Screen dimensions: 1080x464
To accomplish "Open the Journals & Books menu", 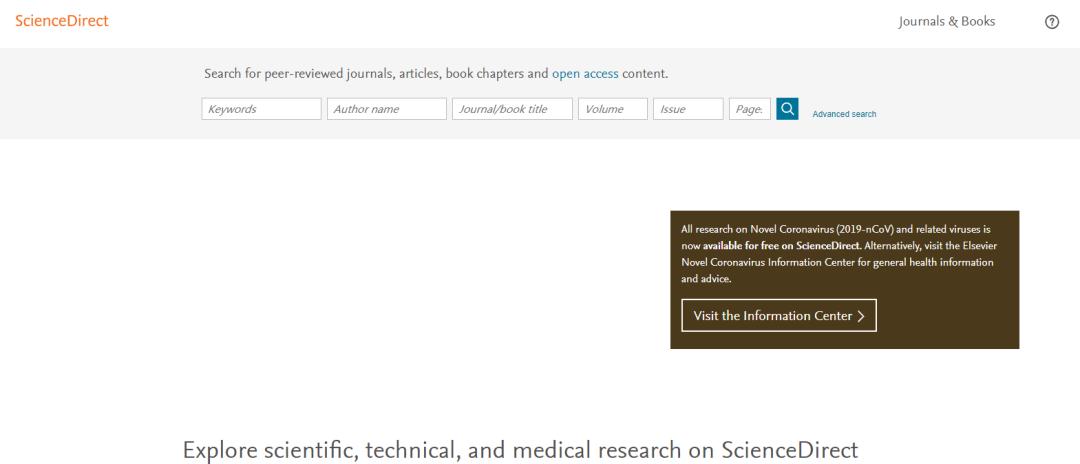I will point(947,22).
